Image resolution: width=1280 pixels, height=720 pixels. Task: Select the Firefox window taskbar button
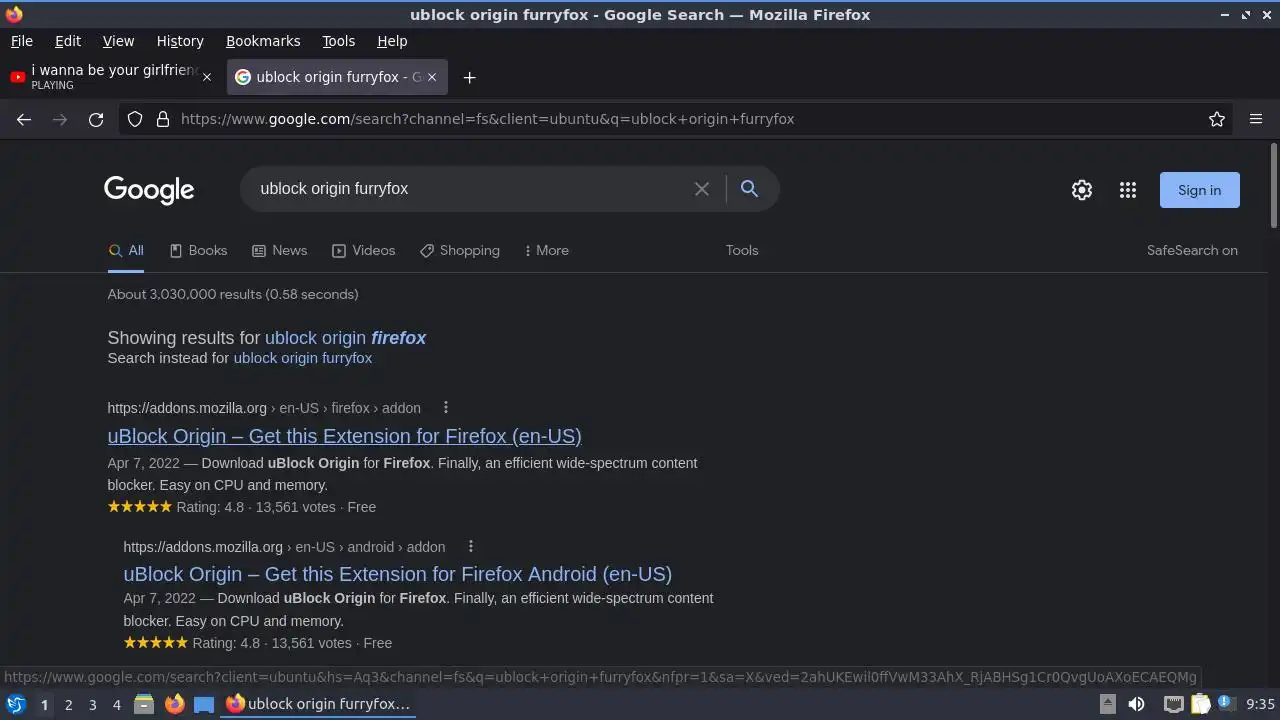[x=320, y=704]
